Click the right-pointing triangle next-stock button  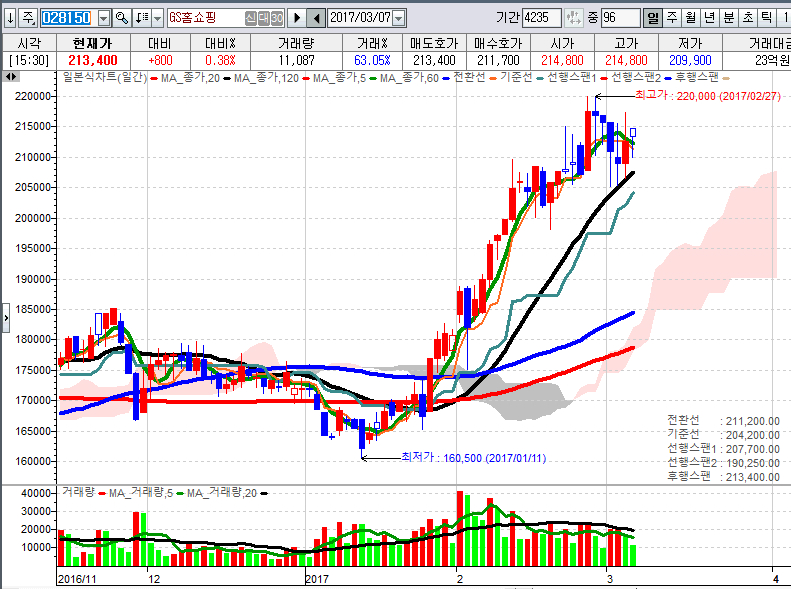coord(297,18)
